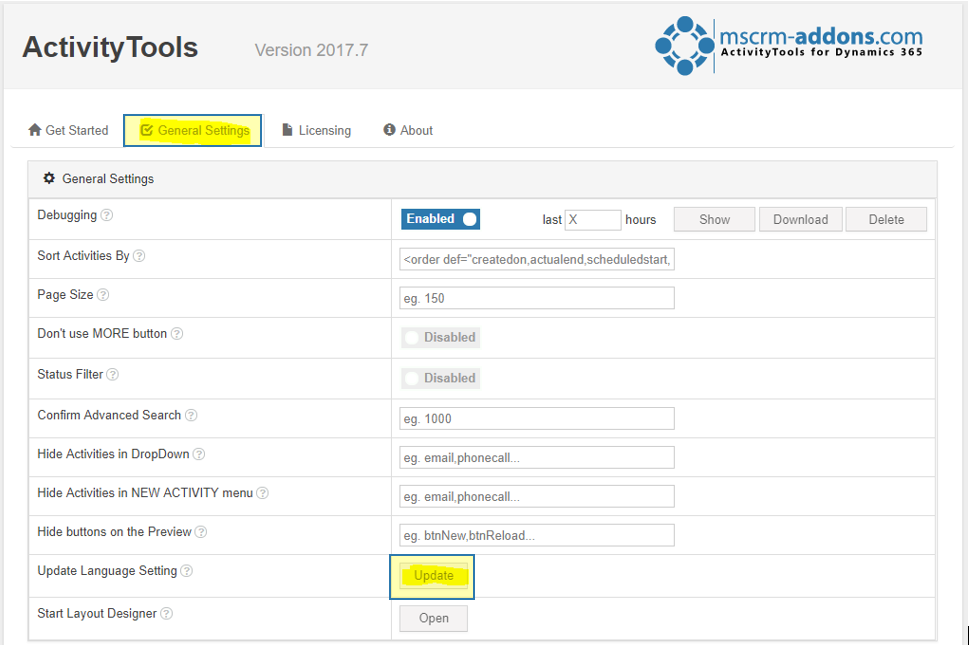Screen dimensions: 970x645
Task: Open the Get Started tab
Action: [68, 130]
